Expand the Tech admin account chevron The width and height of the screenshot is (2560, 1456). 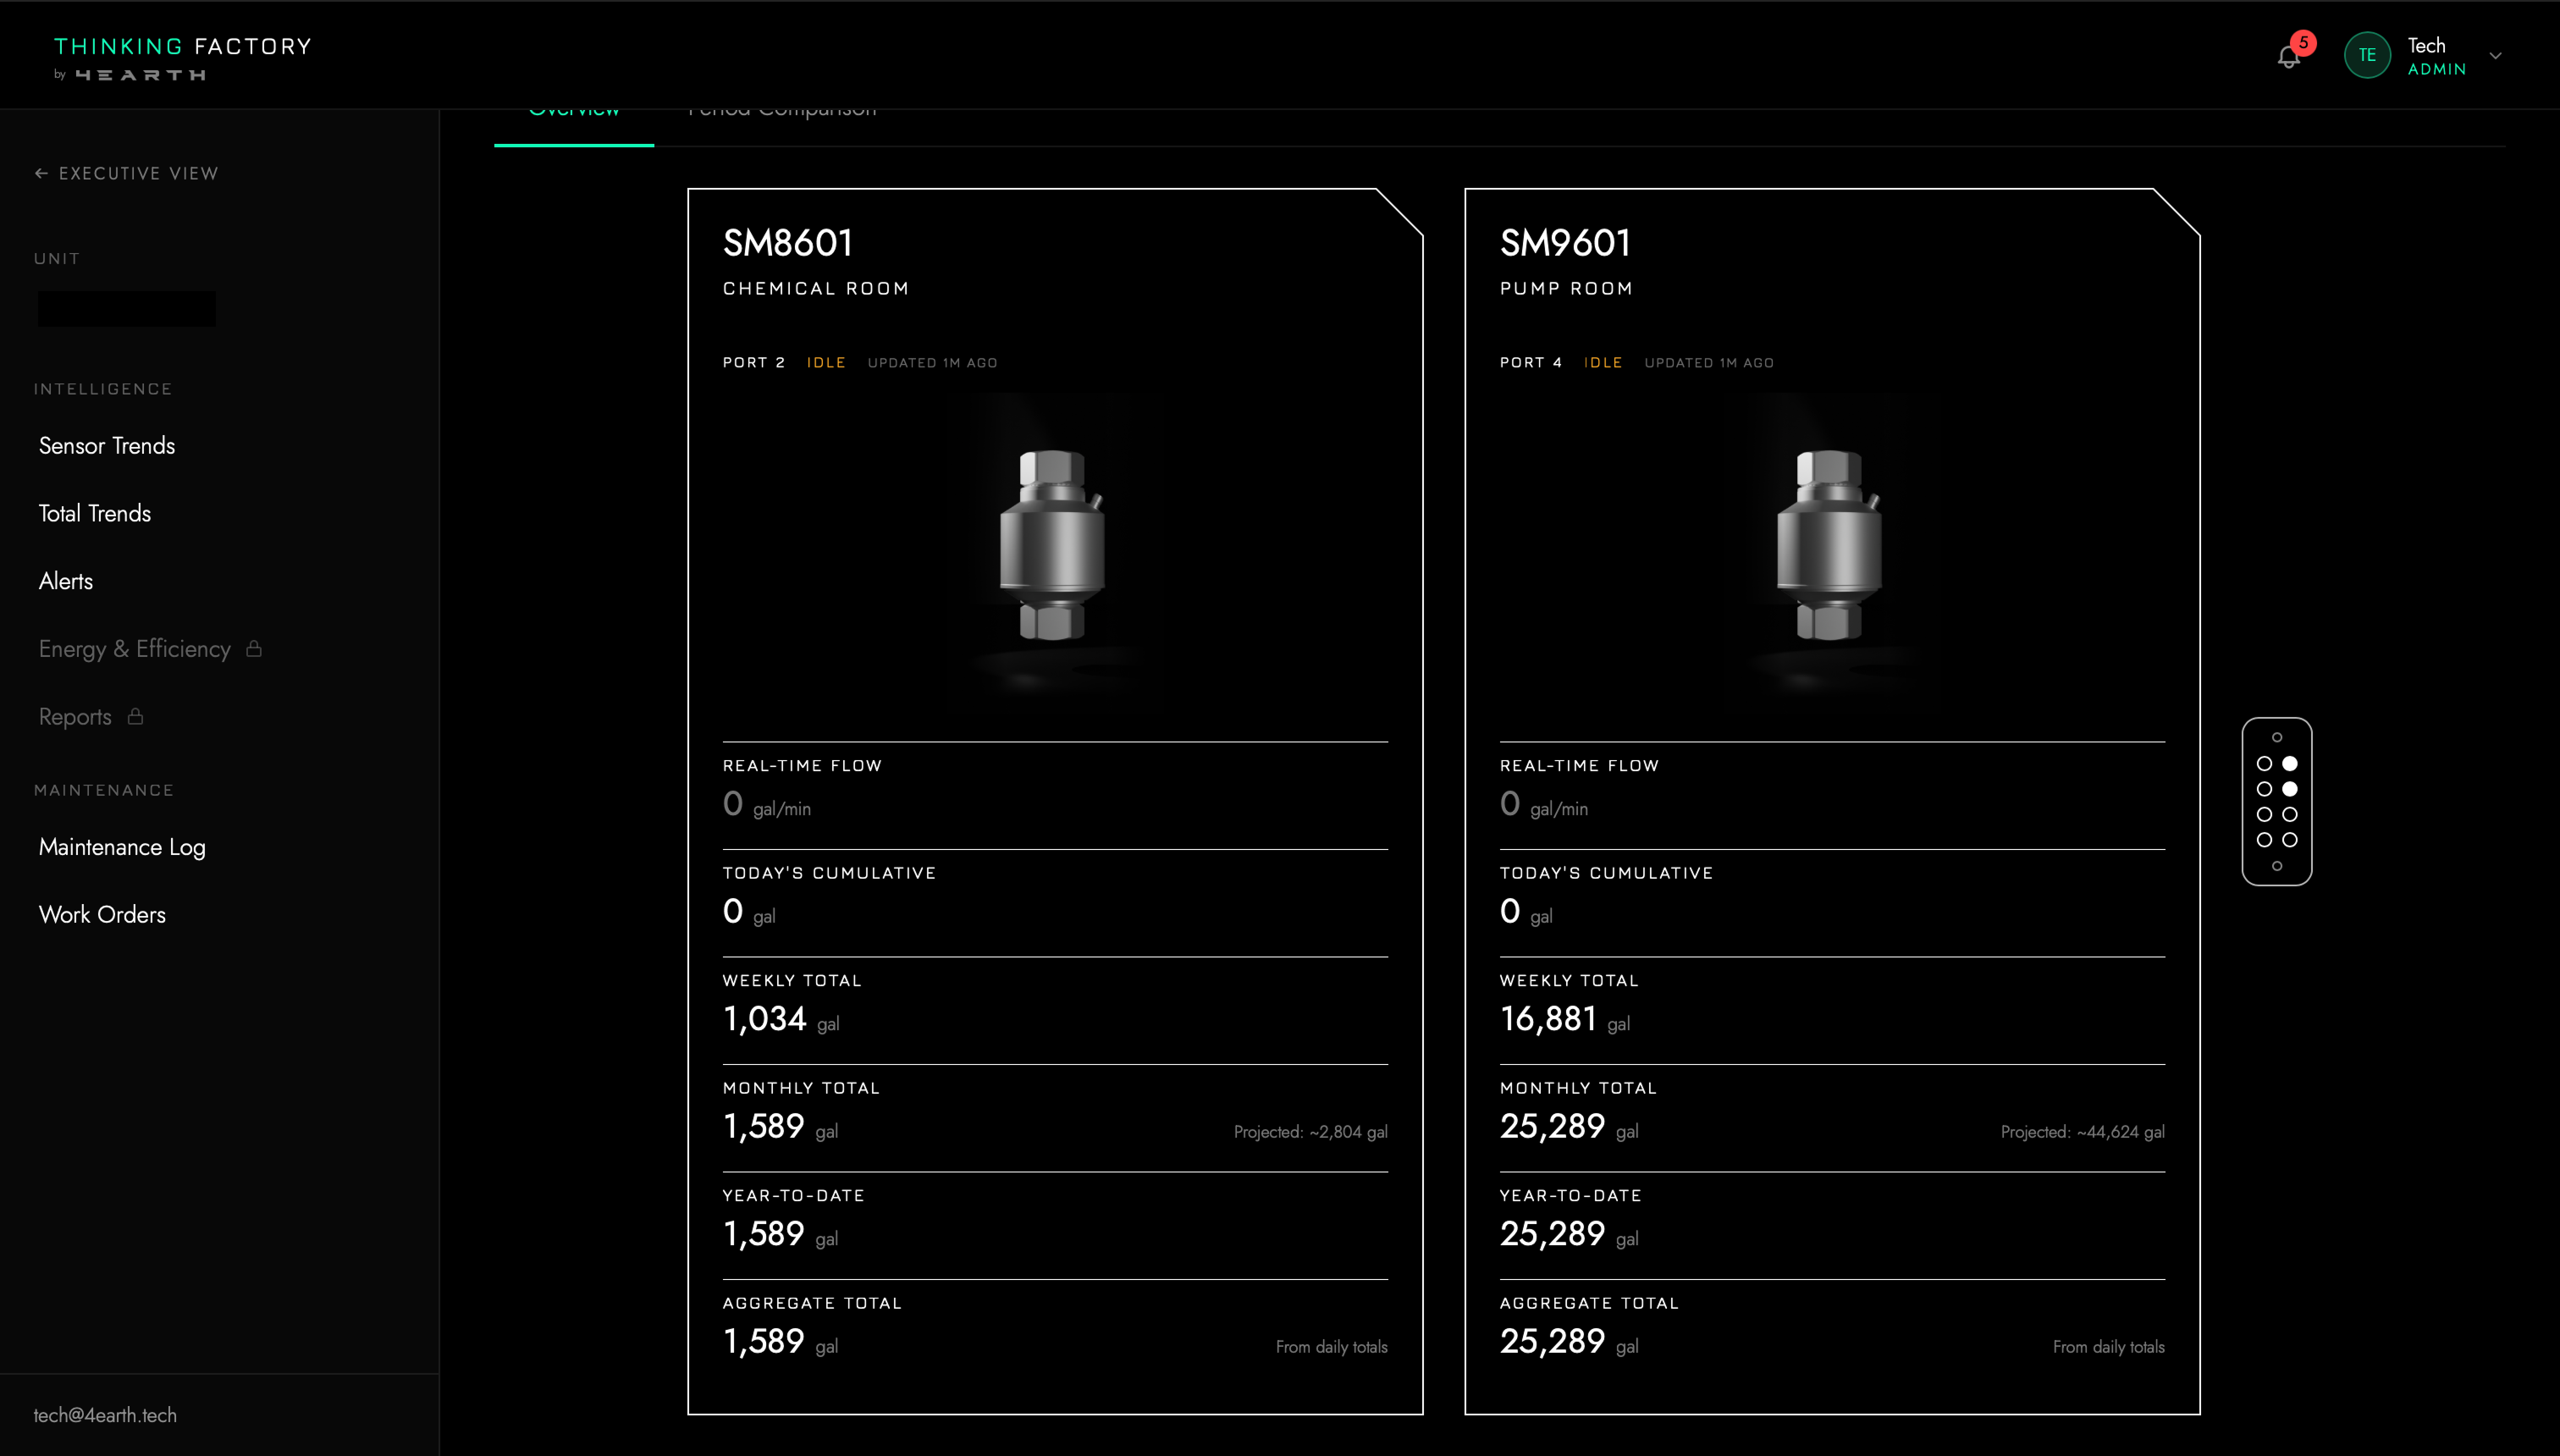(2495, 56)
